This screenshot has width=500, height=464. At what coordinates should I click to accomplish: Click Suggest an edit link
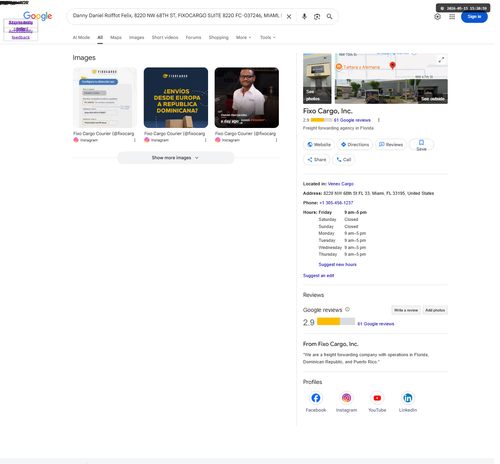pyautogui.click(x=318, y=275)
